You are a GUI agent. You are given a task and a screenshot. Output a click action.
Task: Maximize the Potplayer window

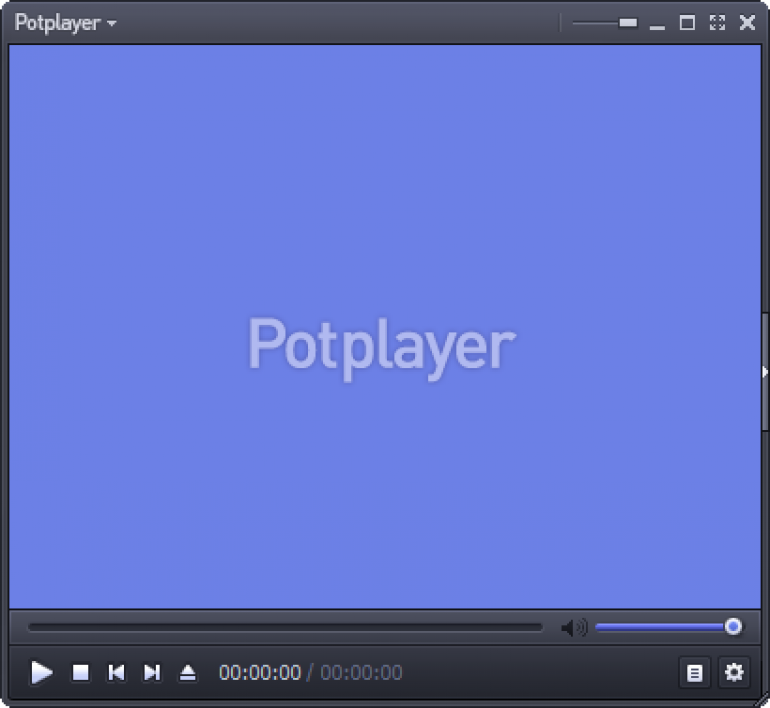pos(687,23)
